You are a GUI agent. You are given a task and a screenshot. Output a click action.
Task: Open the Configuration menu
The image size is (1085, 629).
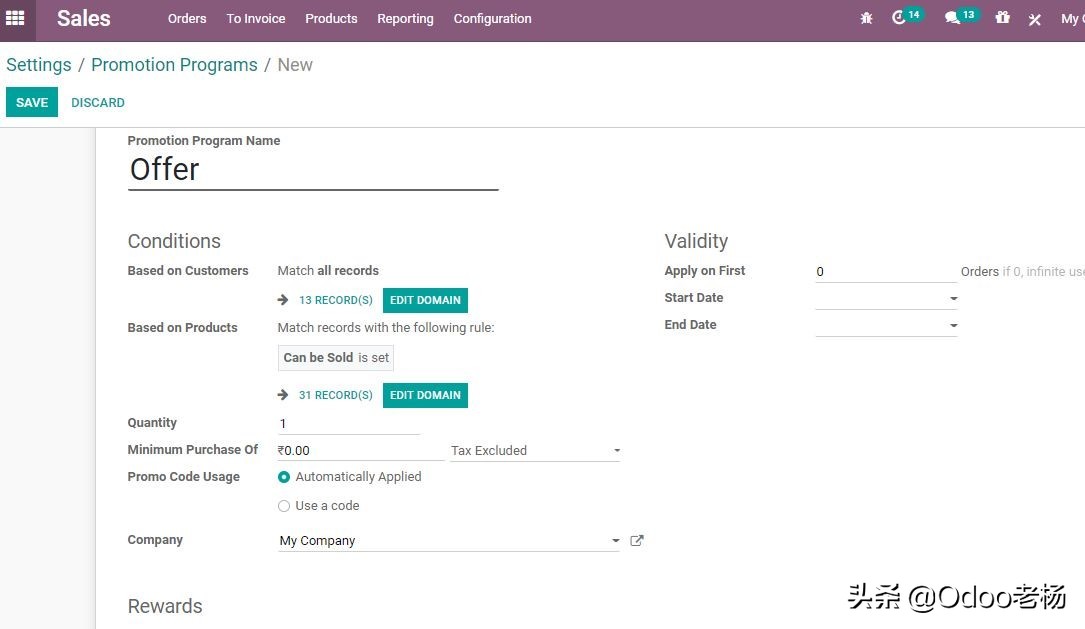492,19
